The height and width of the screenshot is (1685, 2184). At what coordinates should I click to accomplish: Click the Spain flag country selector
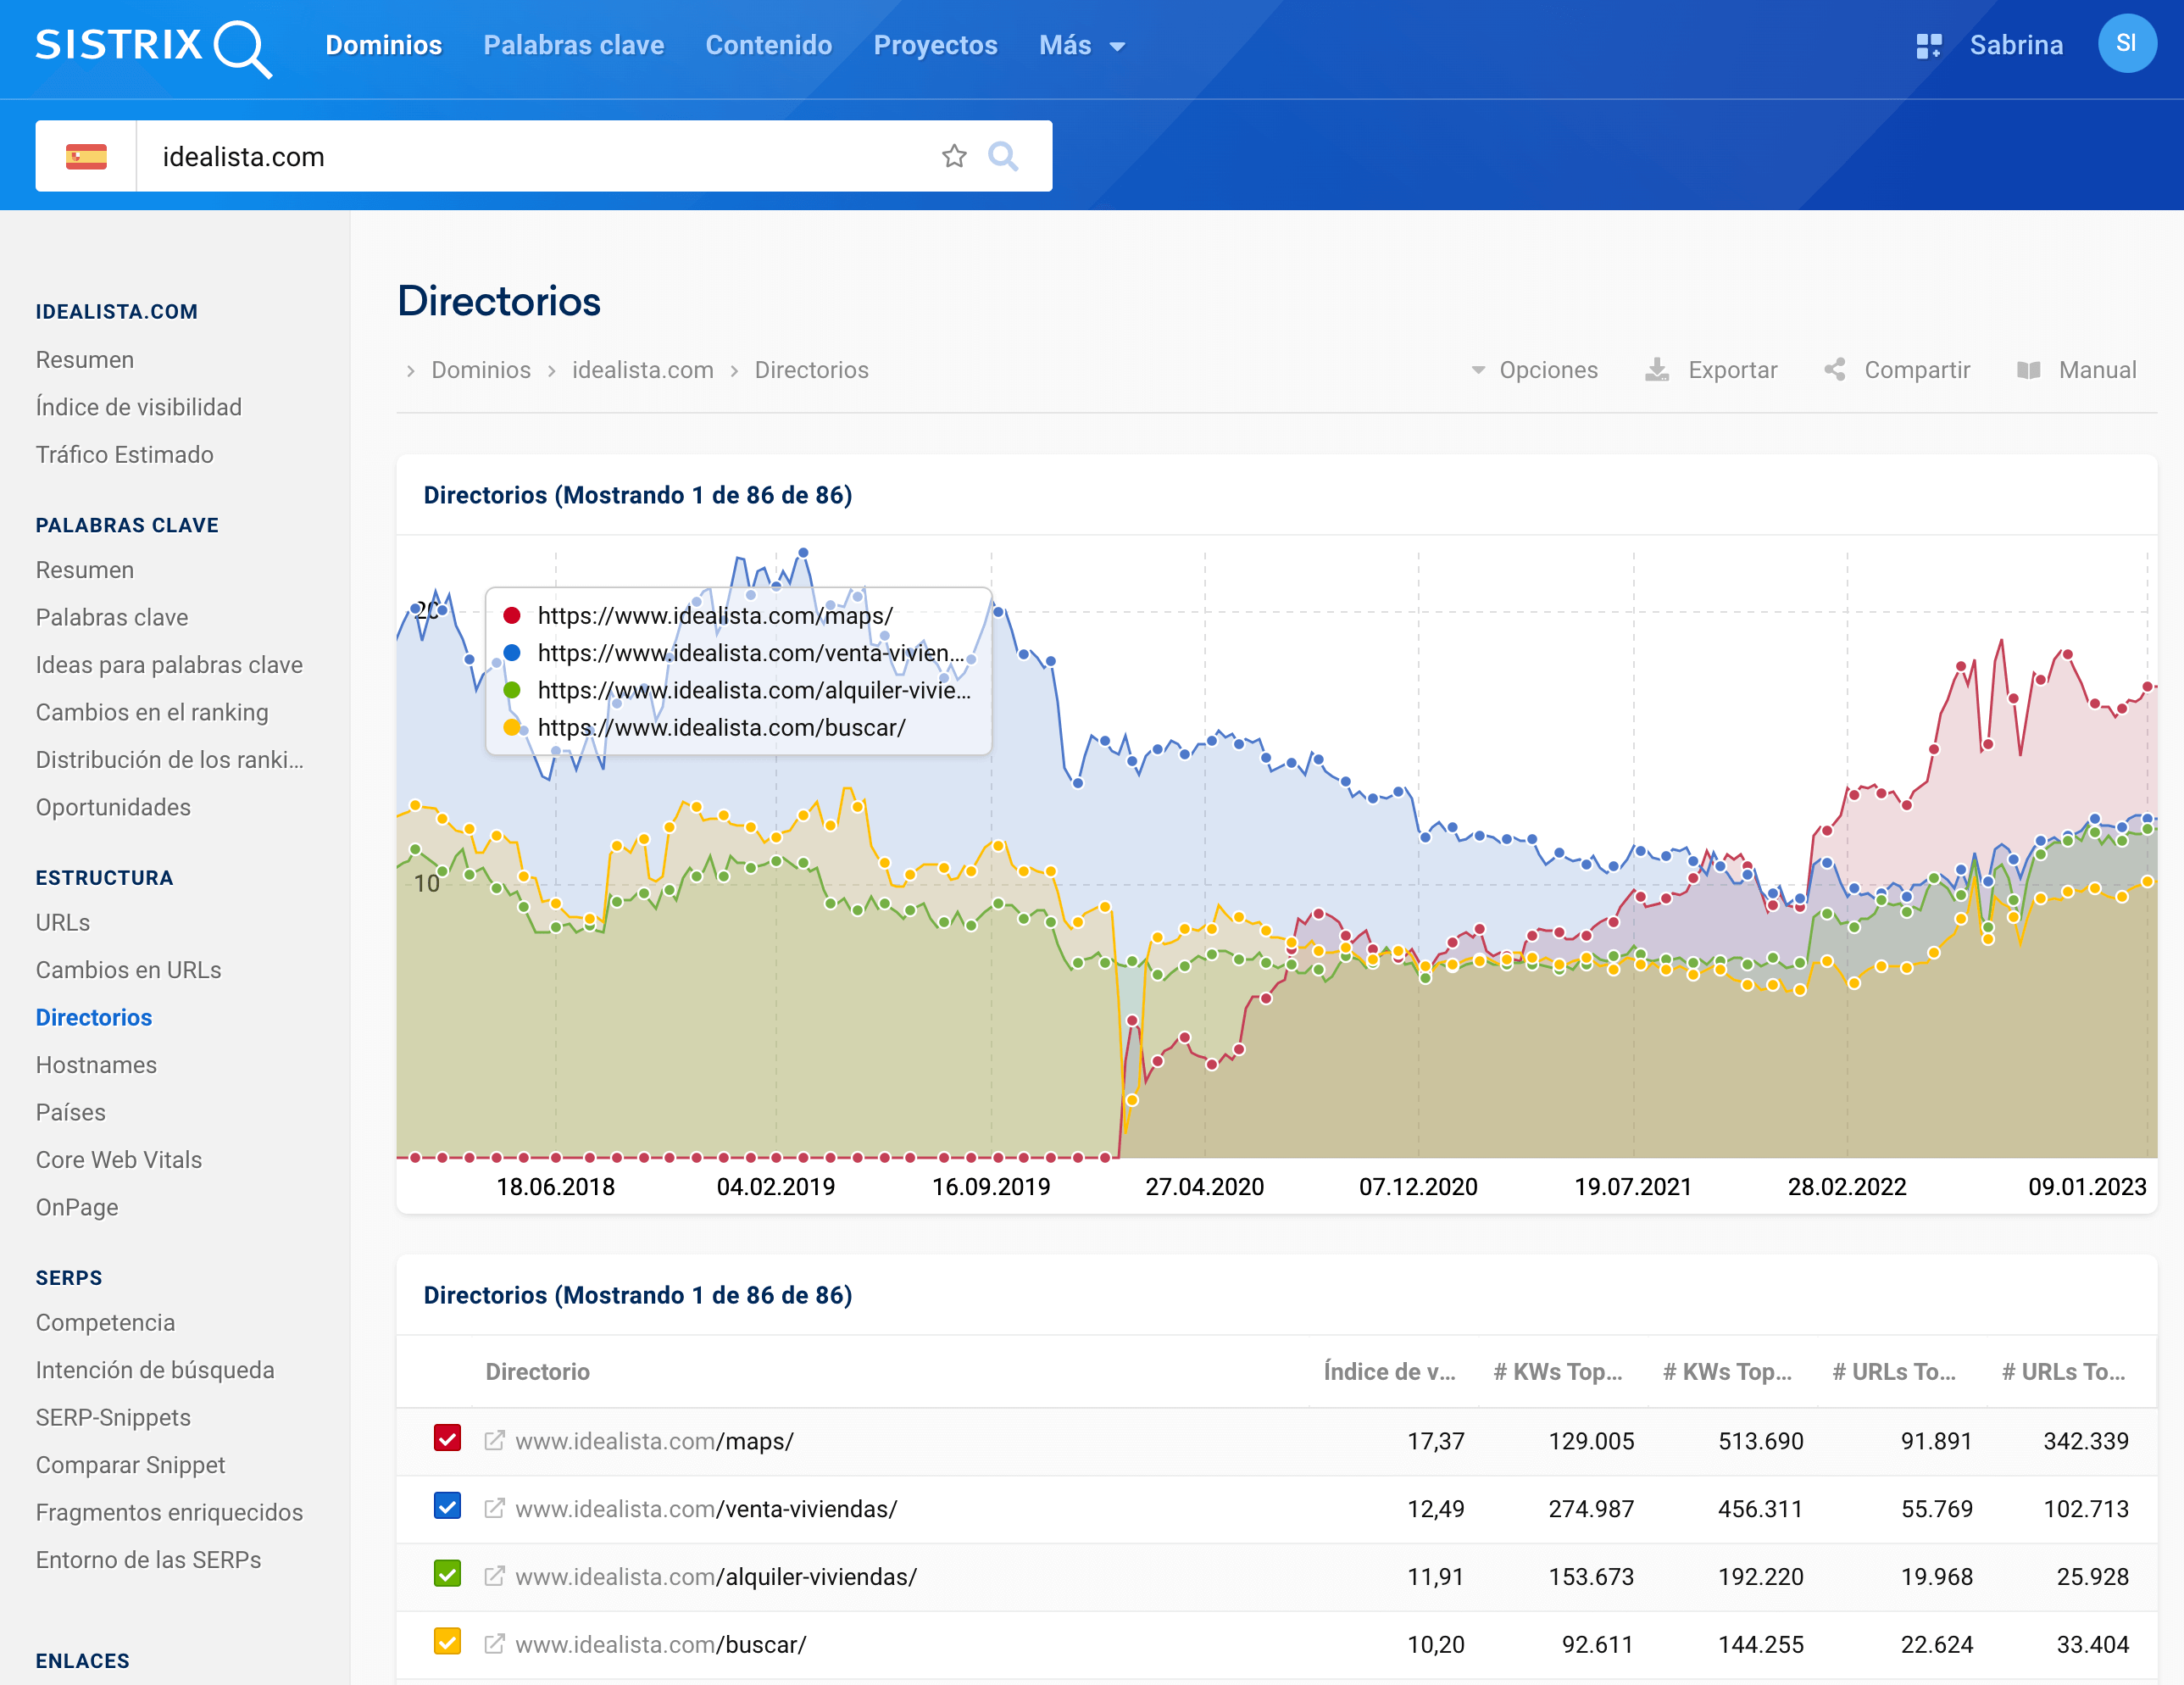point(86,156)
